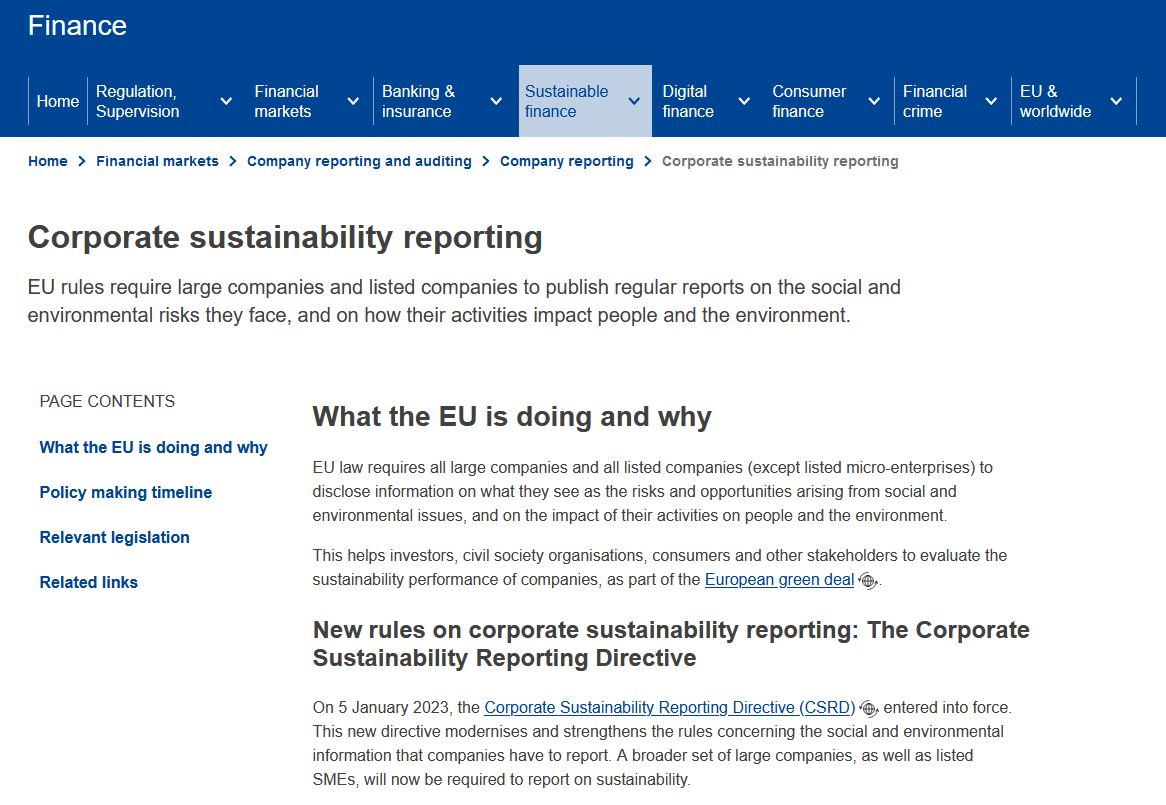
Task: Click the globe icon after European green deal
Action: point(868,581)
